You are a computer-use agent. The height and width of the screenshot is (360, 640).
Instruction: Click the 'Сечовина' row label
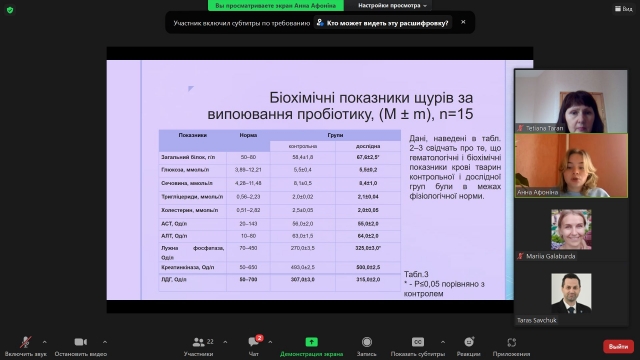(x=187, y=183)
